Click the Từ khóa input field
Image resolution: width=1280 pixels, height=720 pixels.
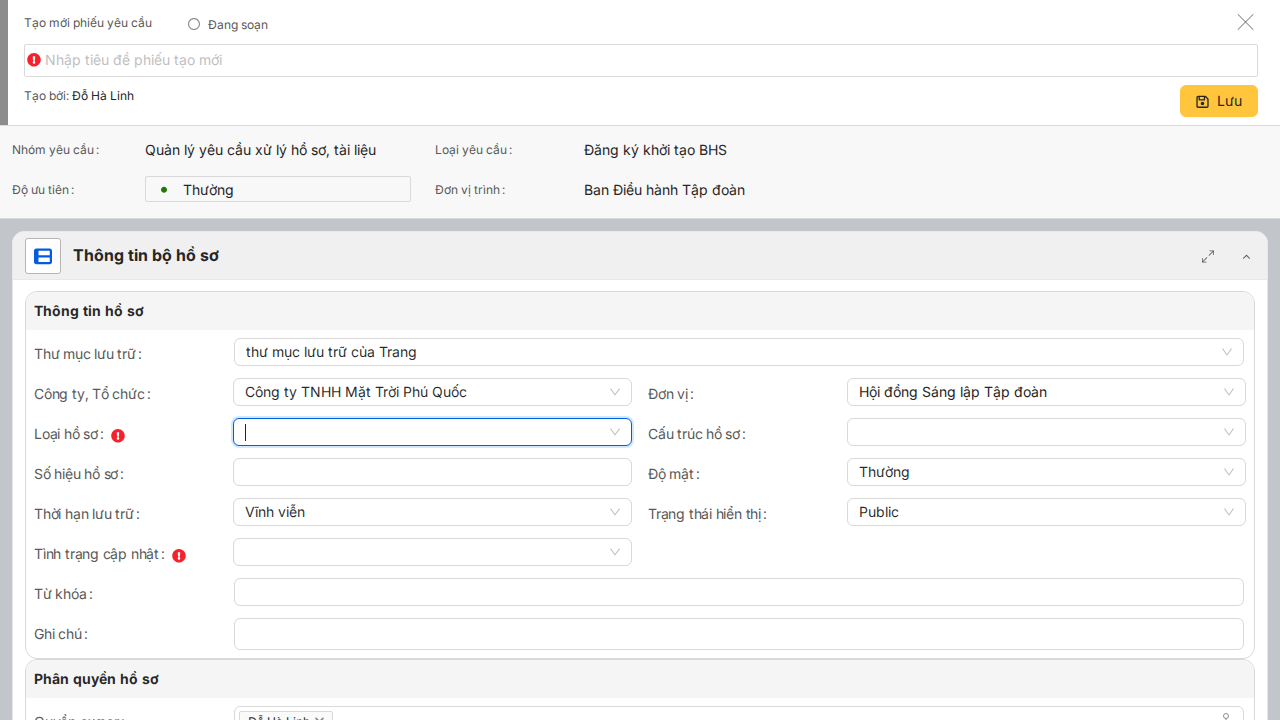click(738, 592)
